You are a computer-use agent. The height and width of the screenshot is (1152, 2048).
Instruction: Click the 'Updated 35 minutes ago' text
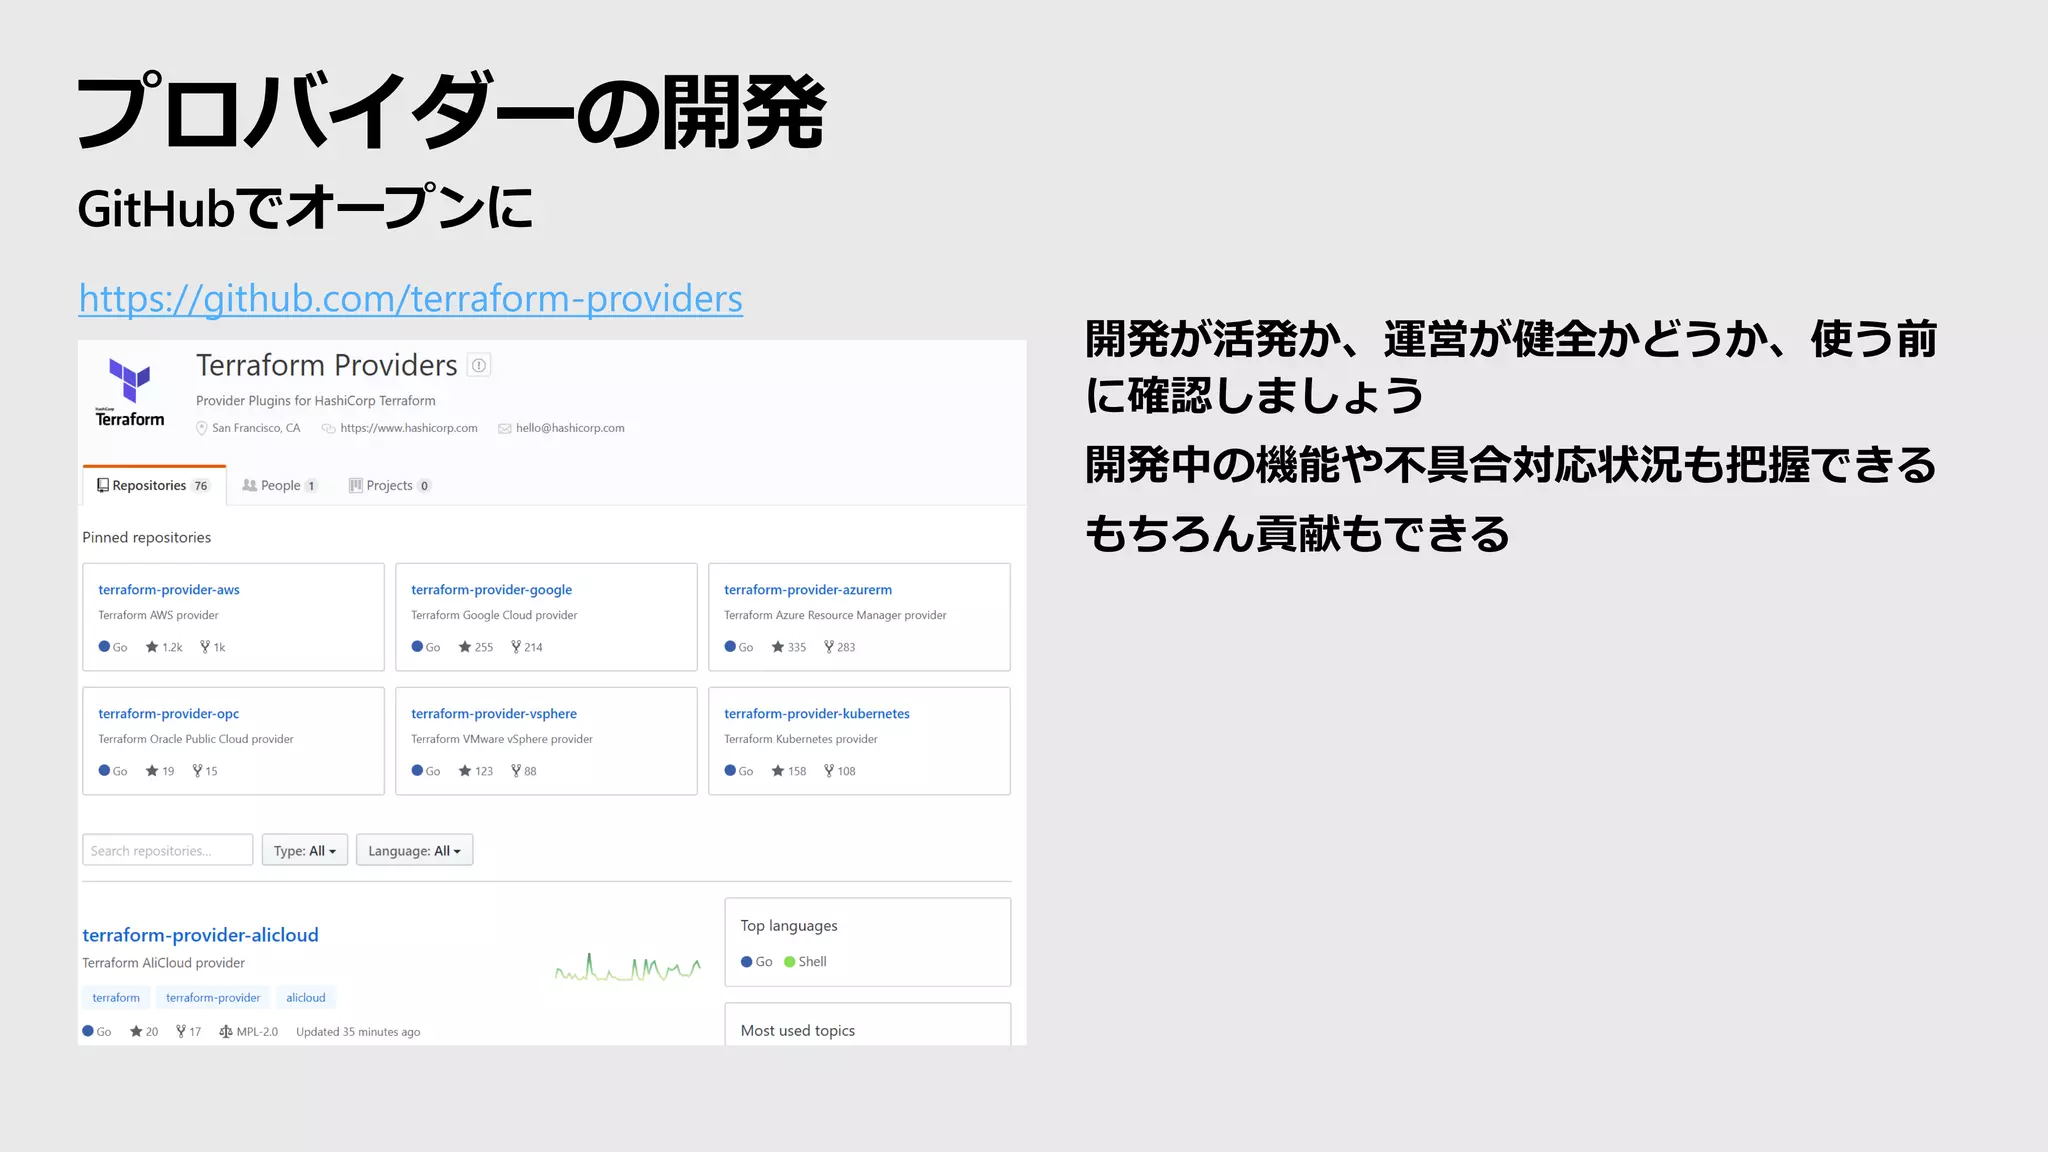click(358, 1032)
